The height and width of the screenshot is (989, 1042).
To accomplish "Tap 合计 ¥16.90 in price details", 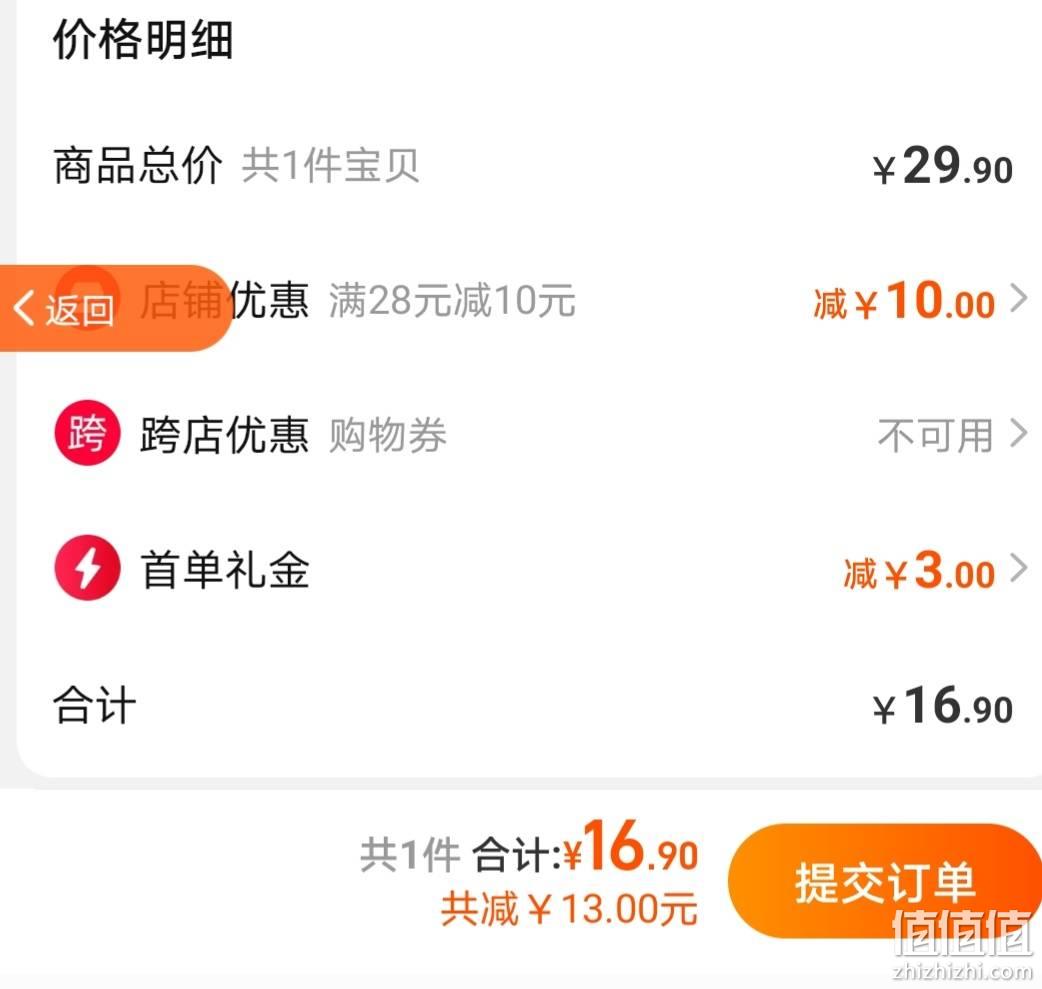I will pyautogui.click(x=942, y=705).
